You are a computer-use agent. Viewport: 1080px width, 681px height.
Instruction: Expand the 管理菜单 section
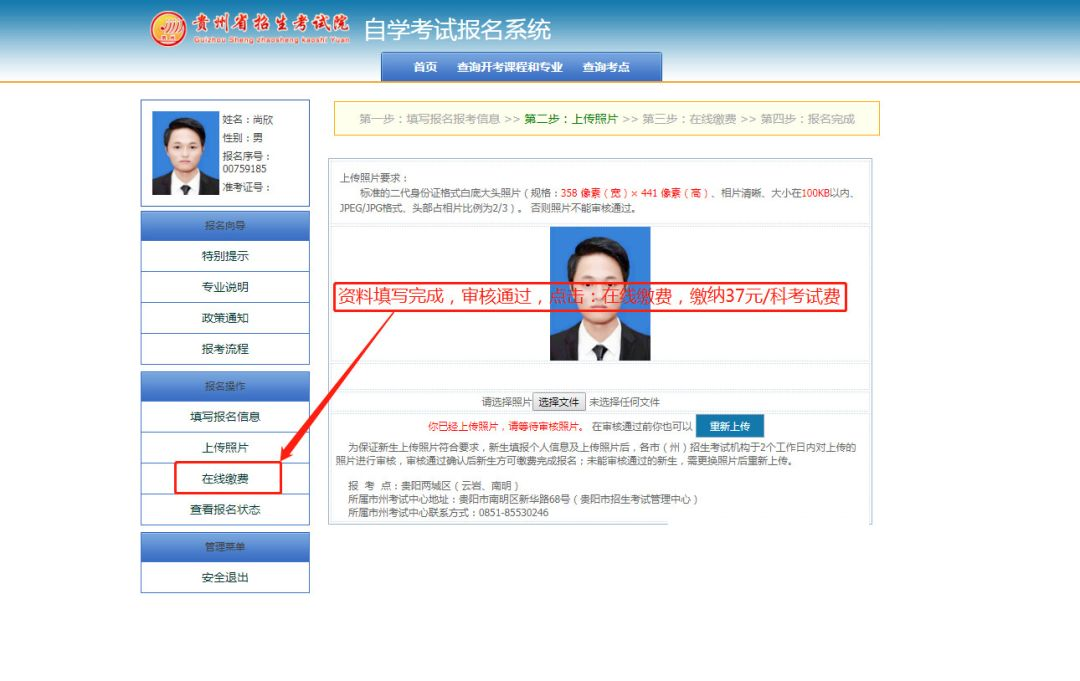coord(224,546)
